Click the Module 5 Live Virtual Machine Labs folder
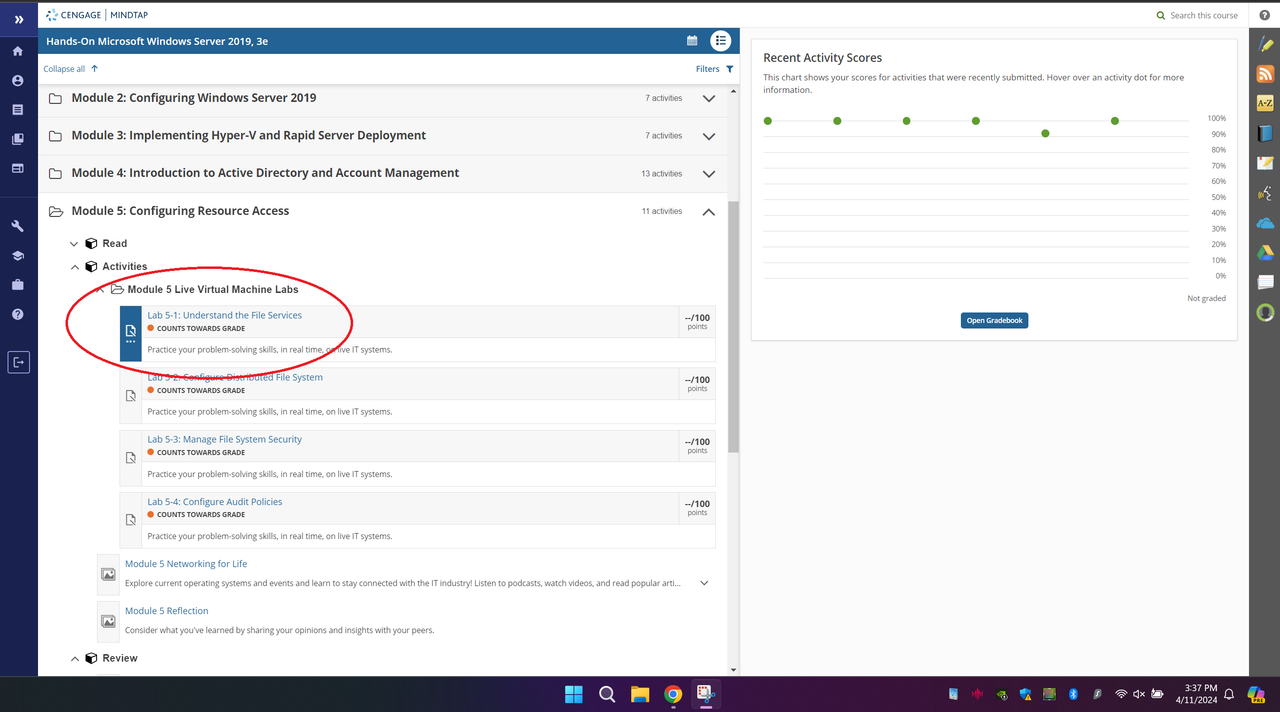Image resolution: width=1280 pixels, height=712 pixels. tap(206, 289)
